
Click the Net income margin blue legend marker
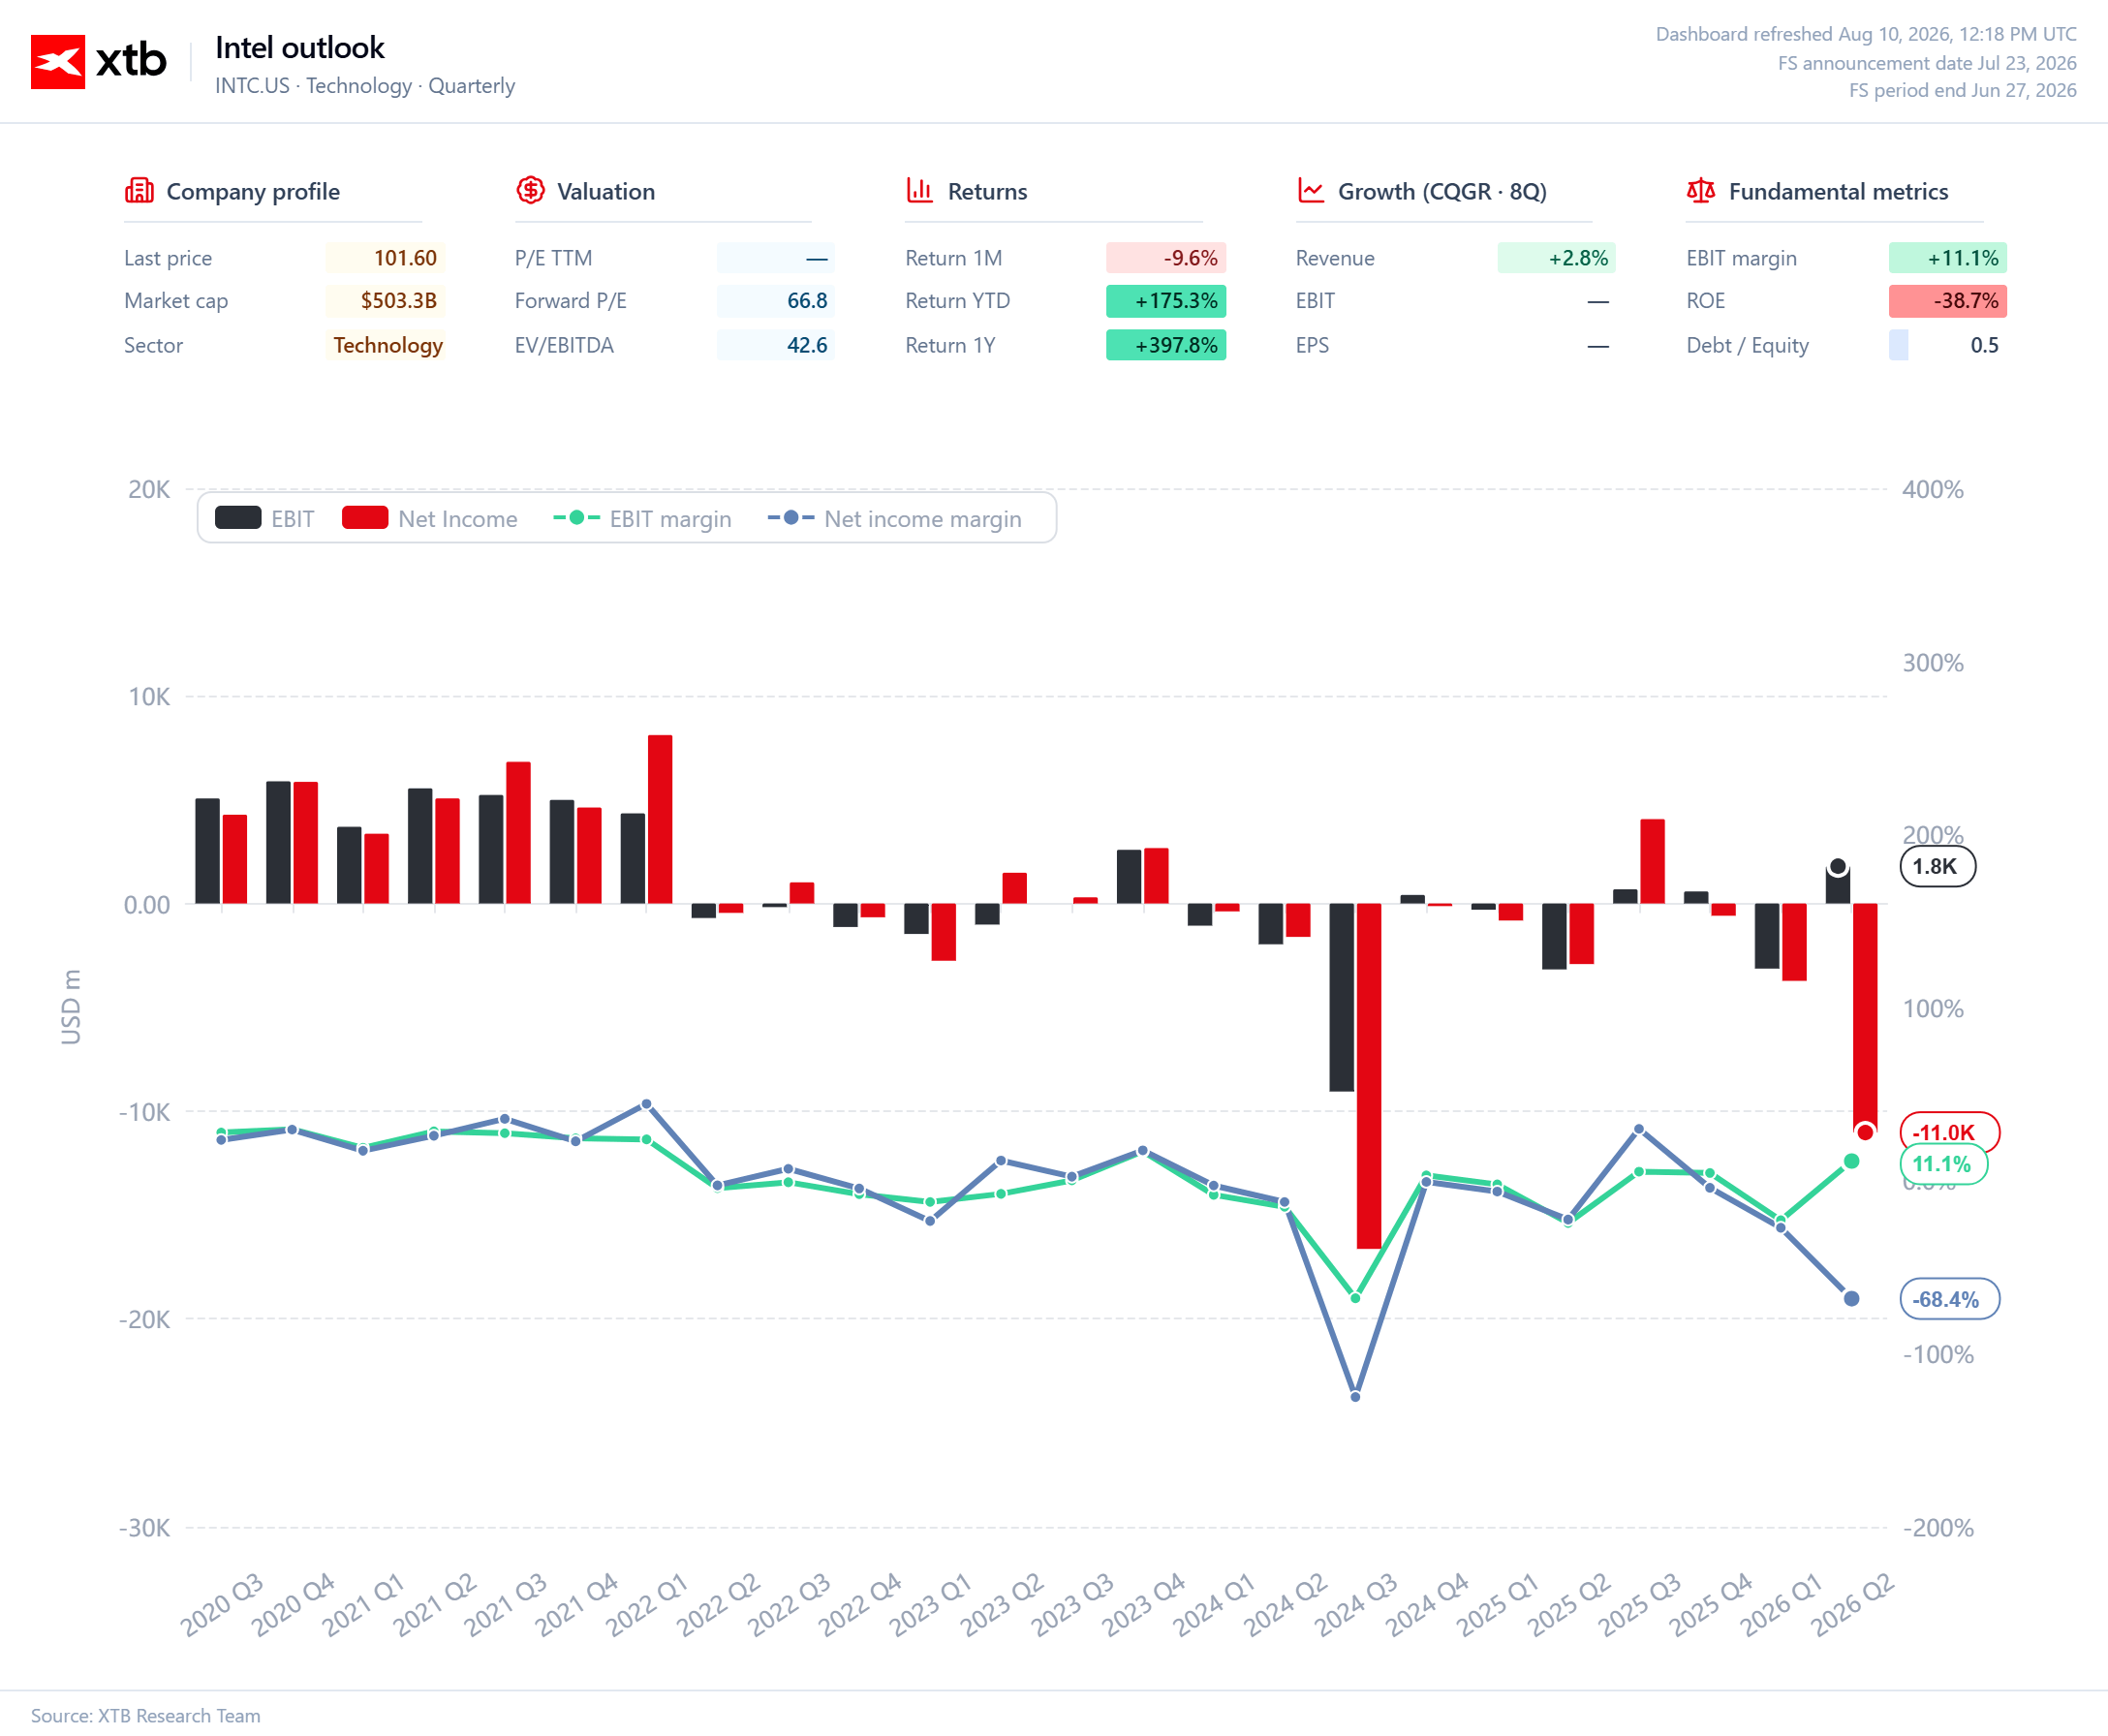click(x=791, y=518)
